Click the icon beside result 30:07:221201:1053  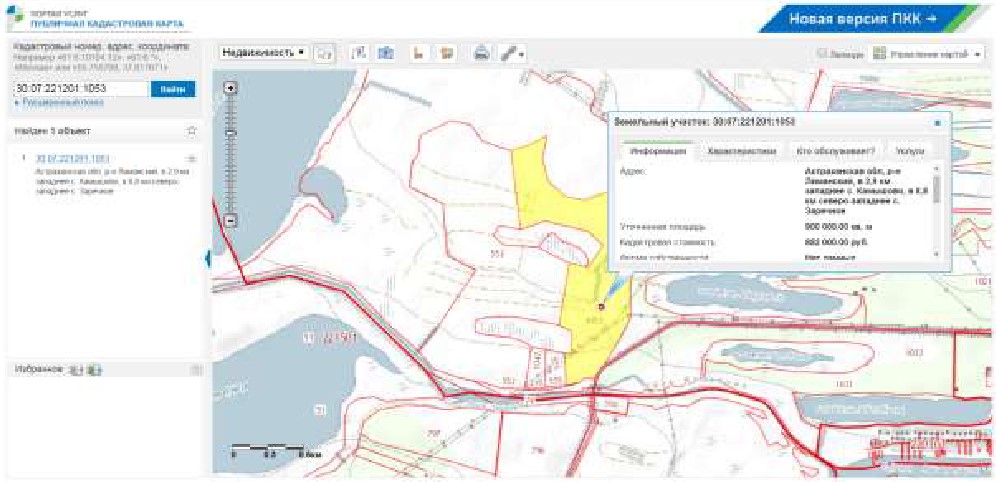pos(192,159)
